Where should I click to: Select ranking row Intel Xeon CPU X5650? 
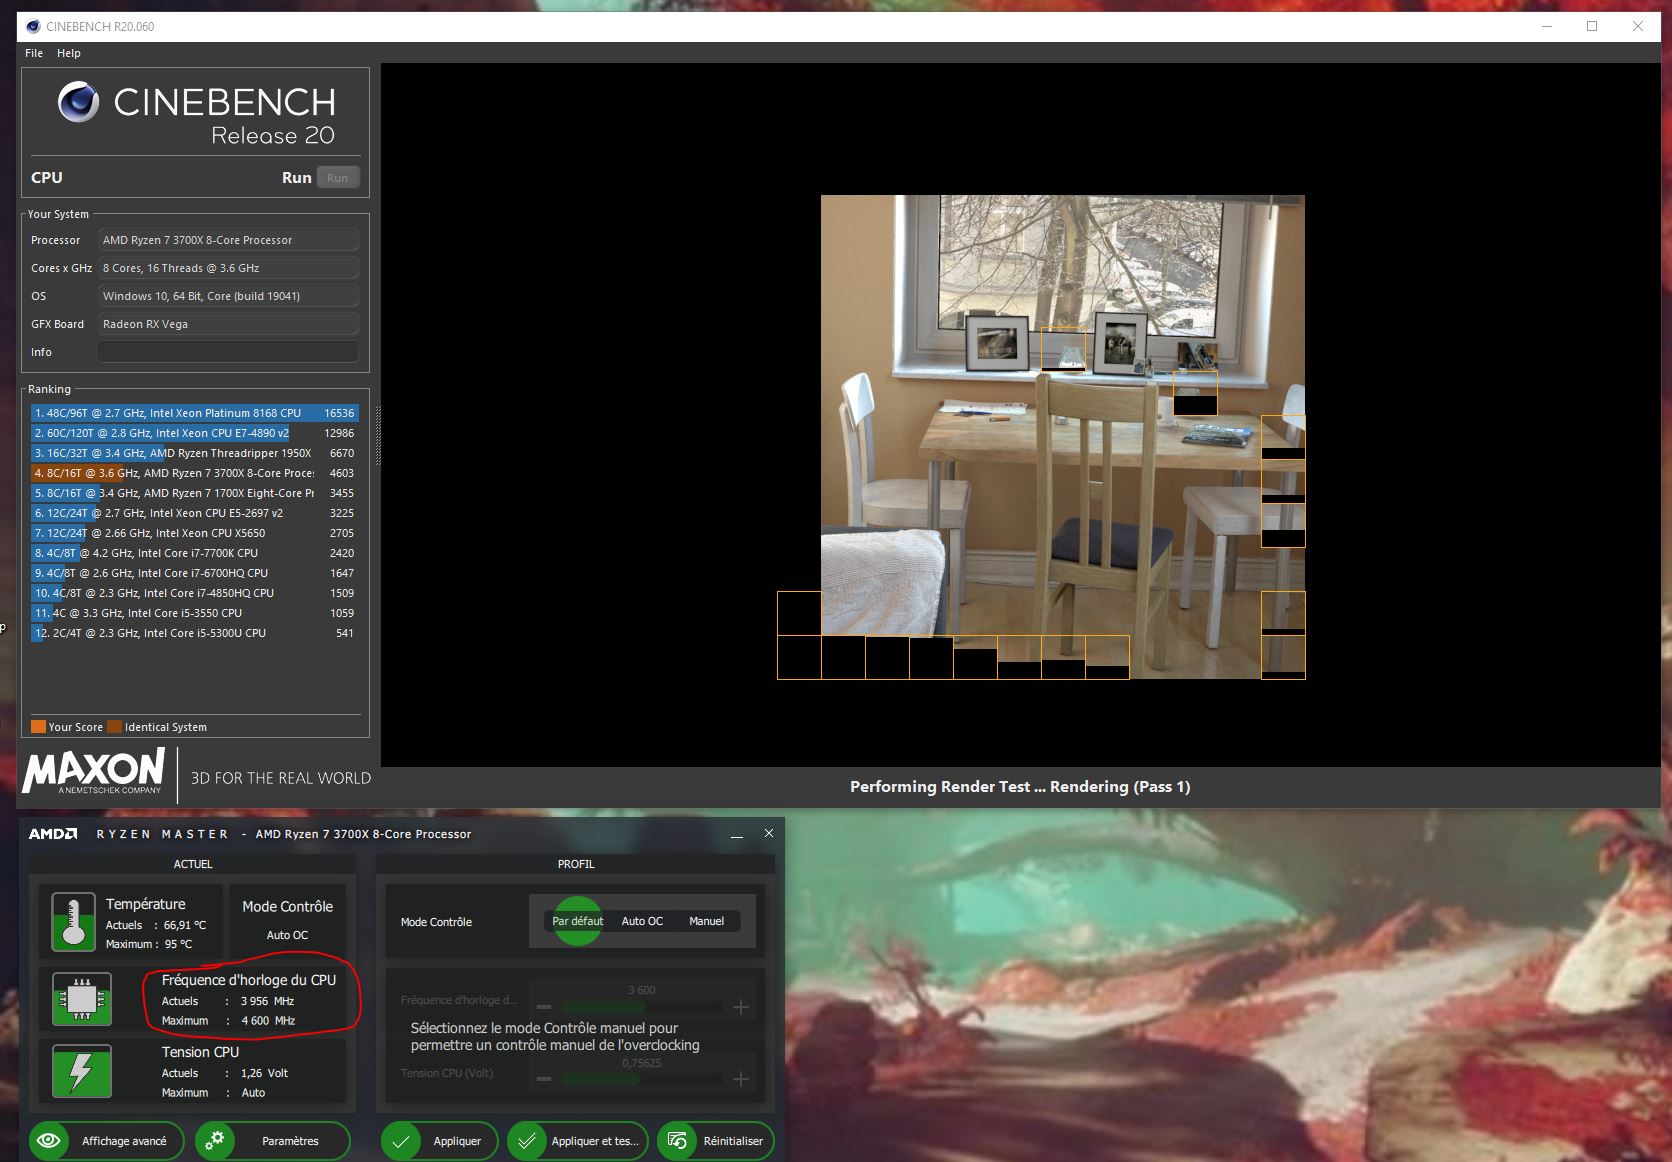(x=195, y=533)
